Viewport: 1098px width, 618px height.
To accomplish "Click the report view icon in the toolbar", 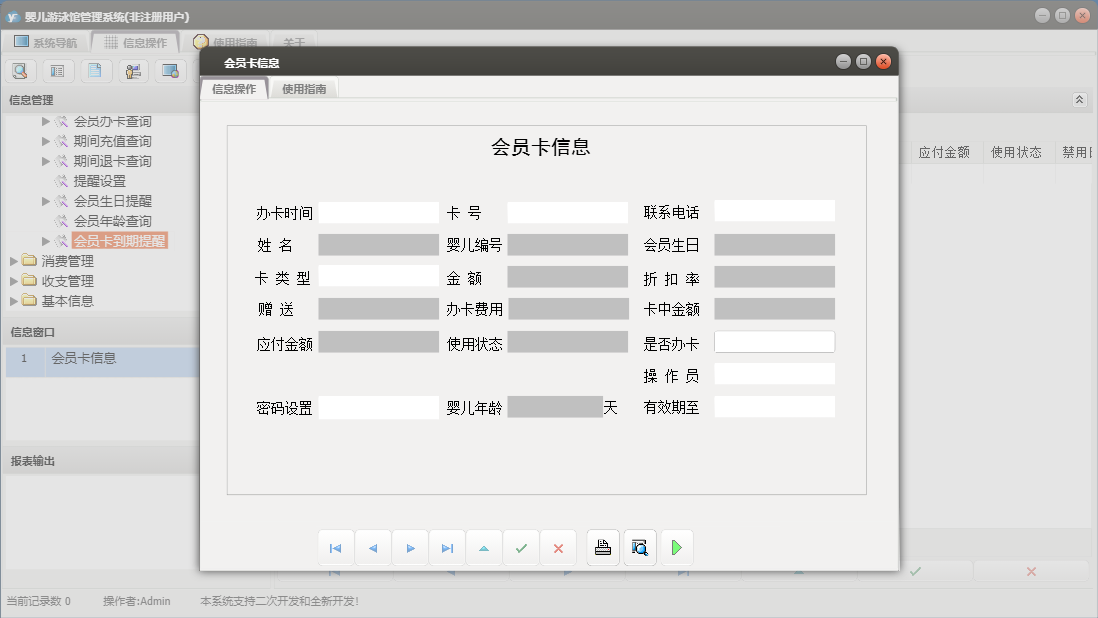I will click(x=57, y=71).
